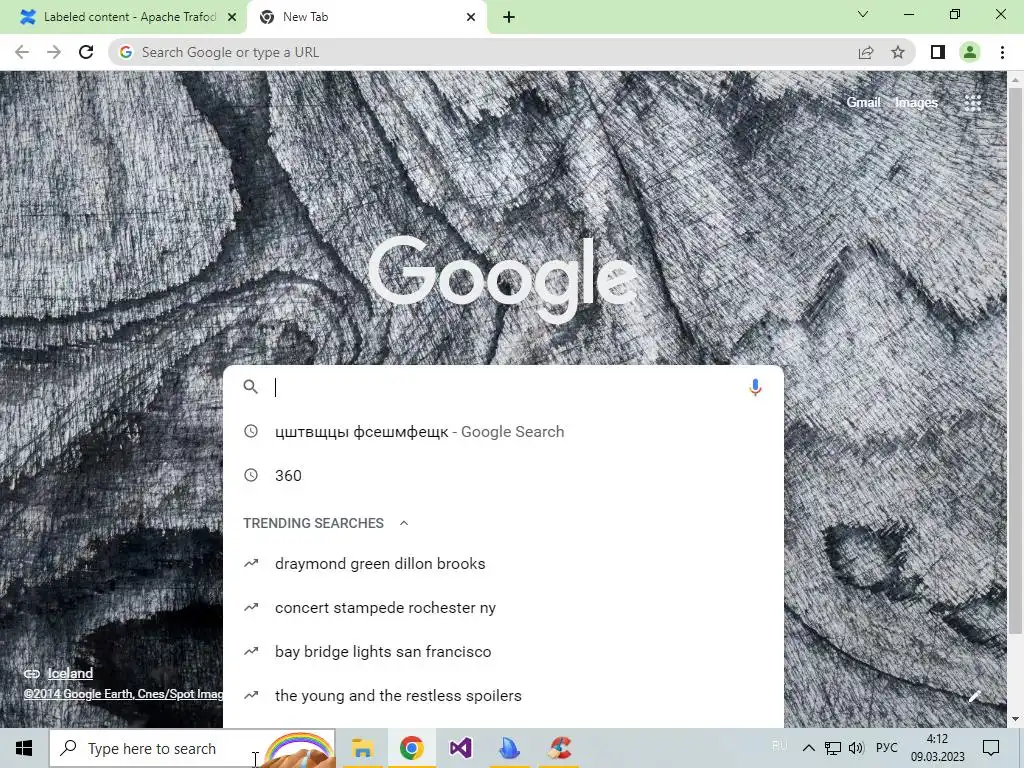Open the Google Earth photo credit link
Image resolution: width=1024 pixels, height=768 pixels.
(123, 694)
